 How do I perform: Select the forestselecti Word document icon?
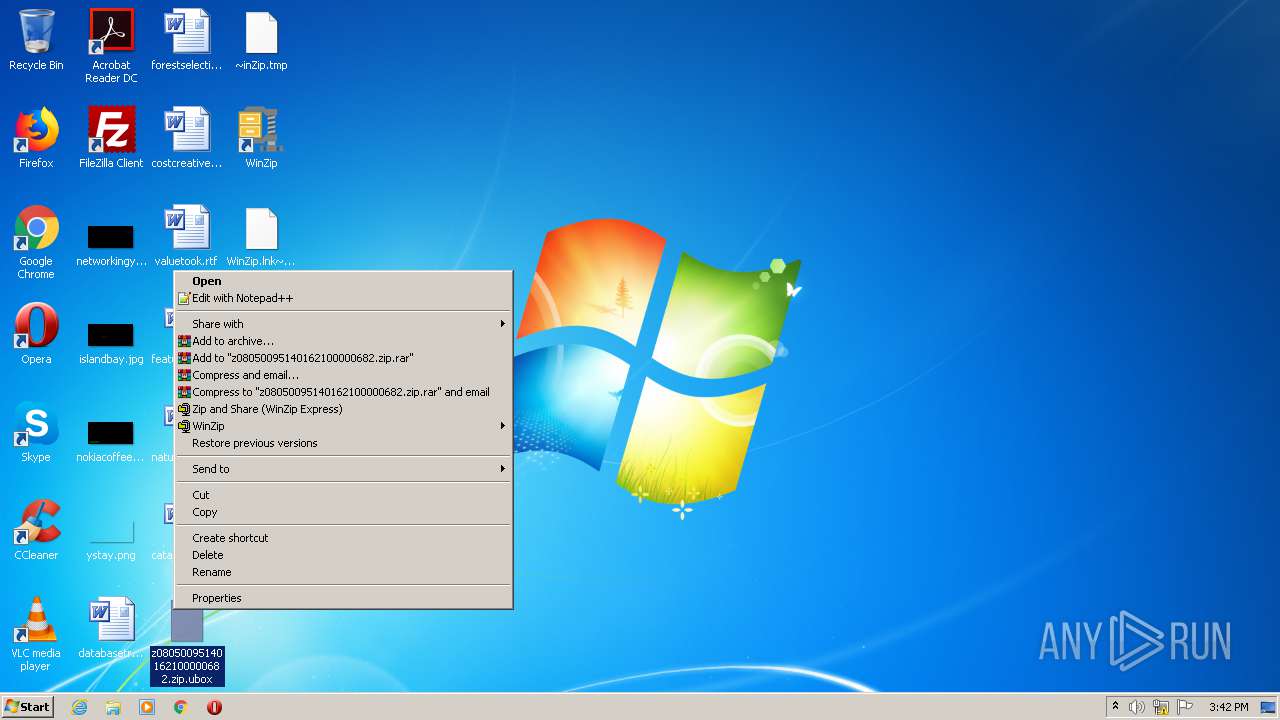click(187, 41)
